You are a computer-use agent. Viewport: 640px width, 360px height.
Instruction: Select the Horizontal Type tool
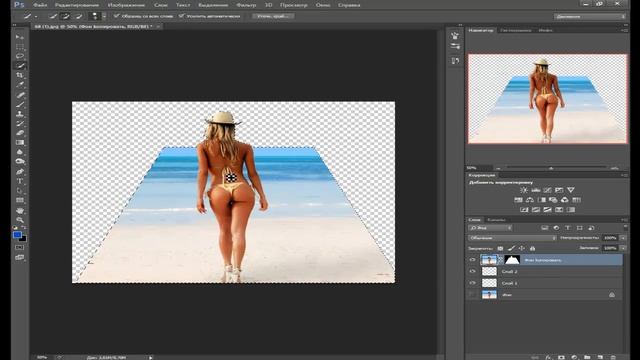pos(20,181)
